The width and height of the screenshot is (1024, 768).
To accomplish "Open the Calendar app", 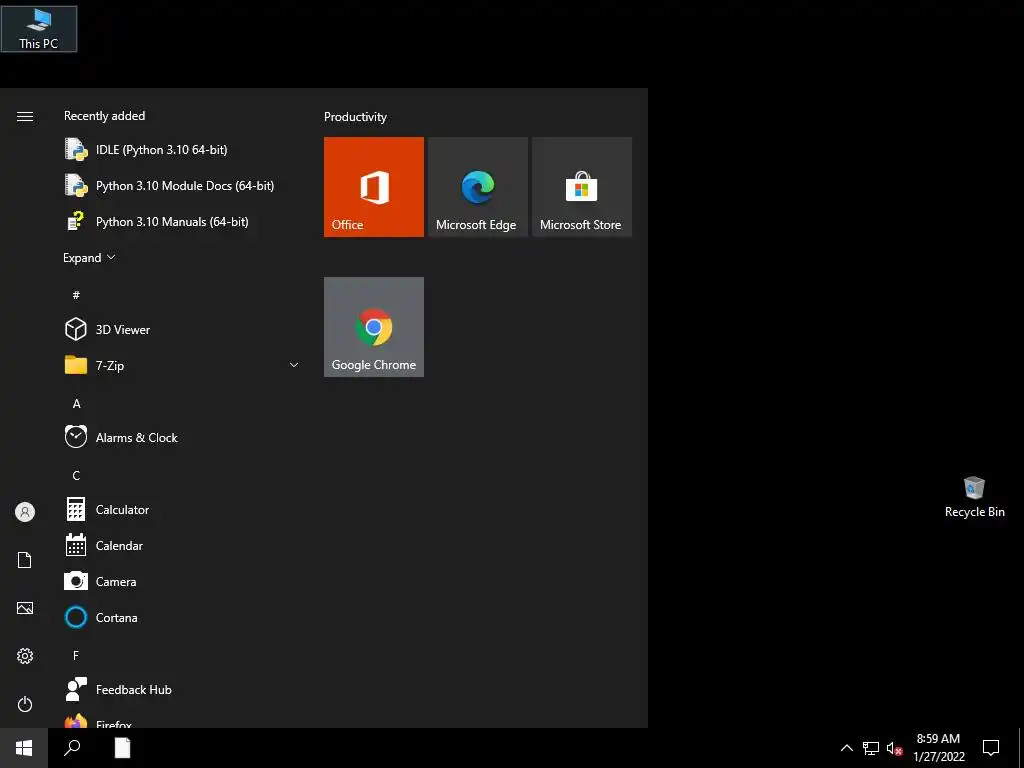I will pos(182,545).
